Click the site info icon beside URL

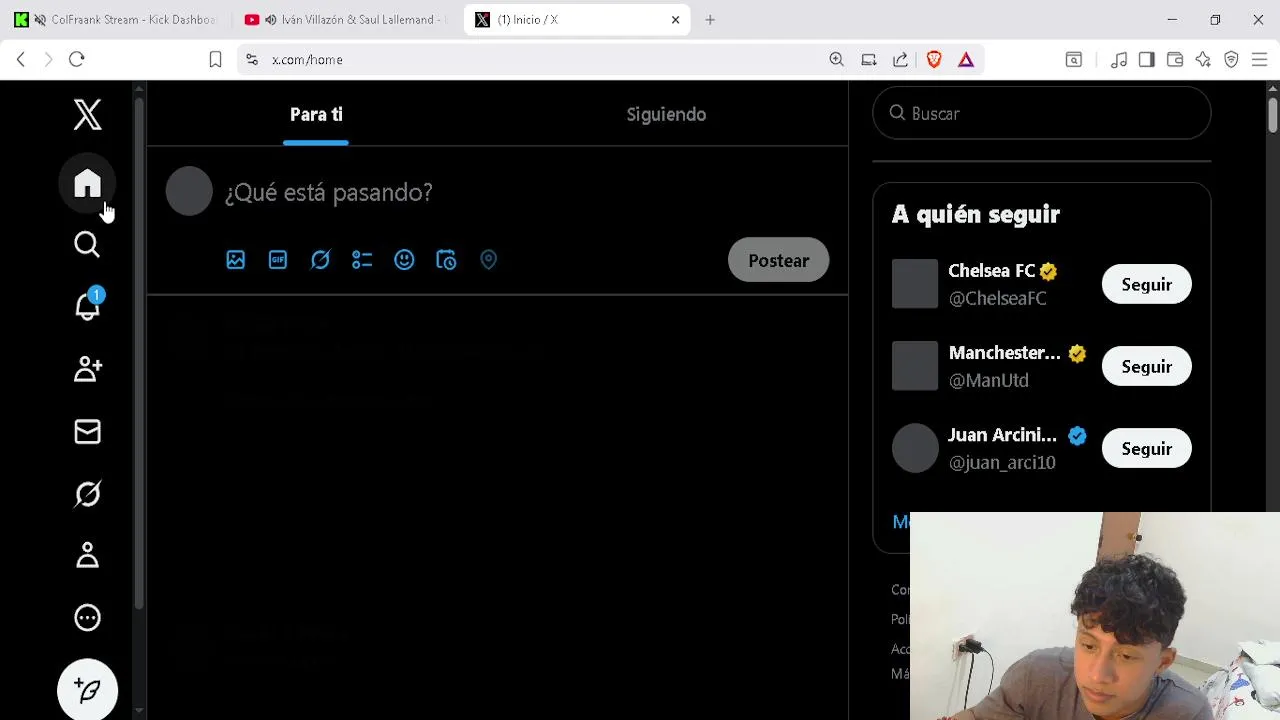[x=251, y=60]
